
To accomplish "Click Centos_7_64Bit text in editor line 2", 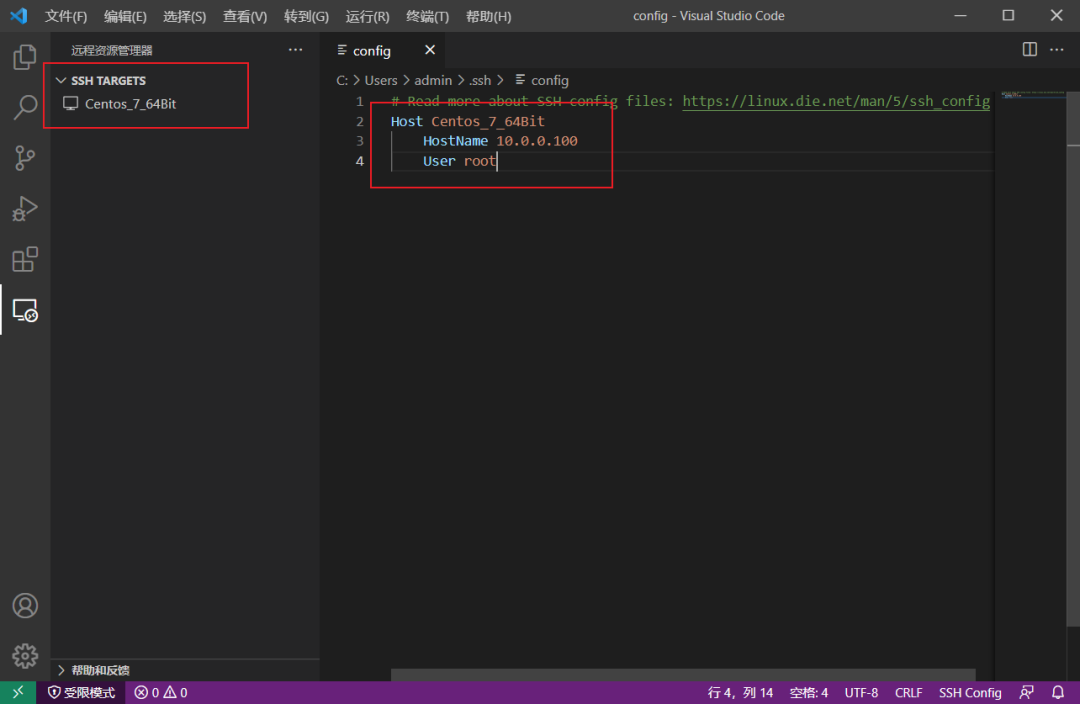I will coord(488,121).
